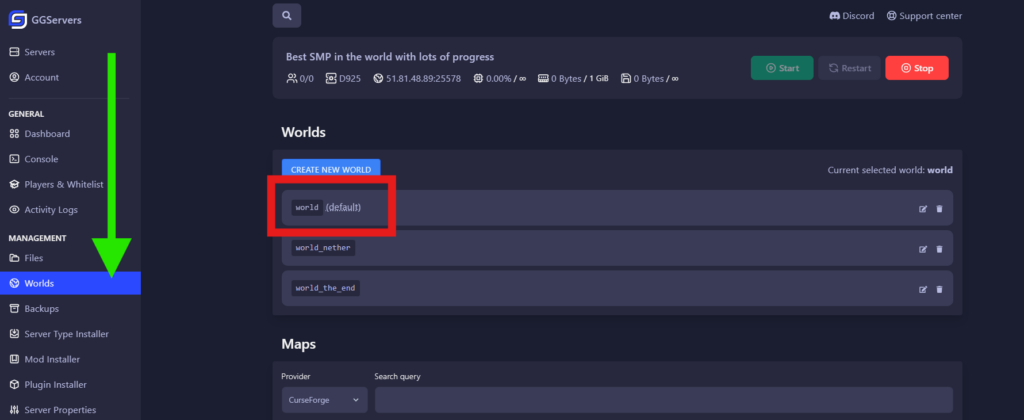Click the Maps search query field

click(663, 400)
